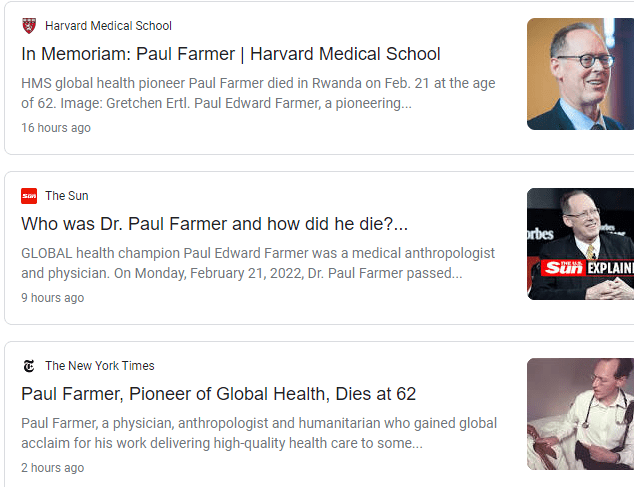The image size is (634, 487).
Task: Open 'In Memoriam: Paul Farmer' headline
Action: (231, 54)
